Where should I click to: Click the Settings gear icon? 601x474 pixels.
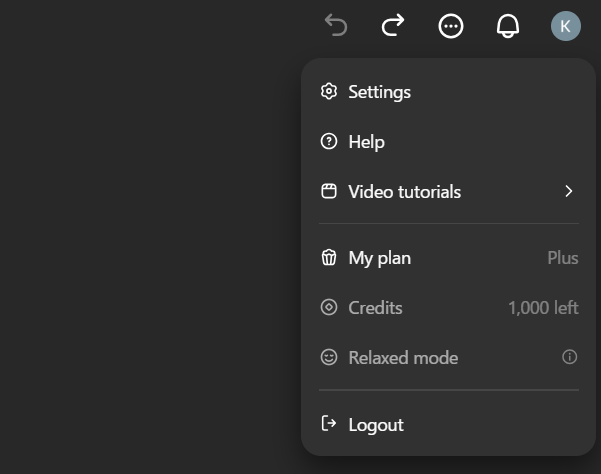[329, 92]
